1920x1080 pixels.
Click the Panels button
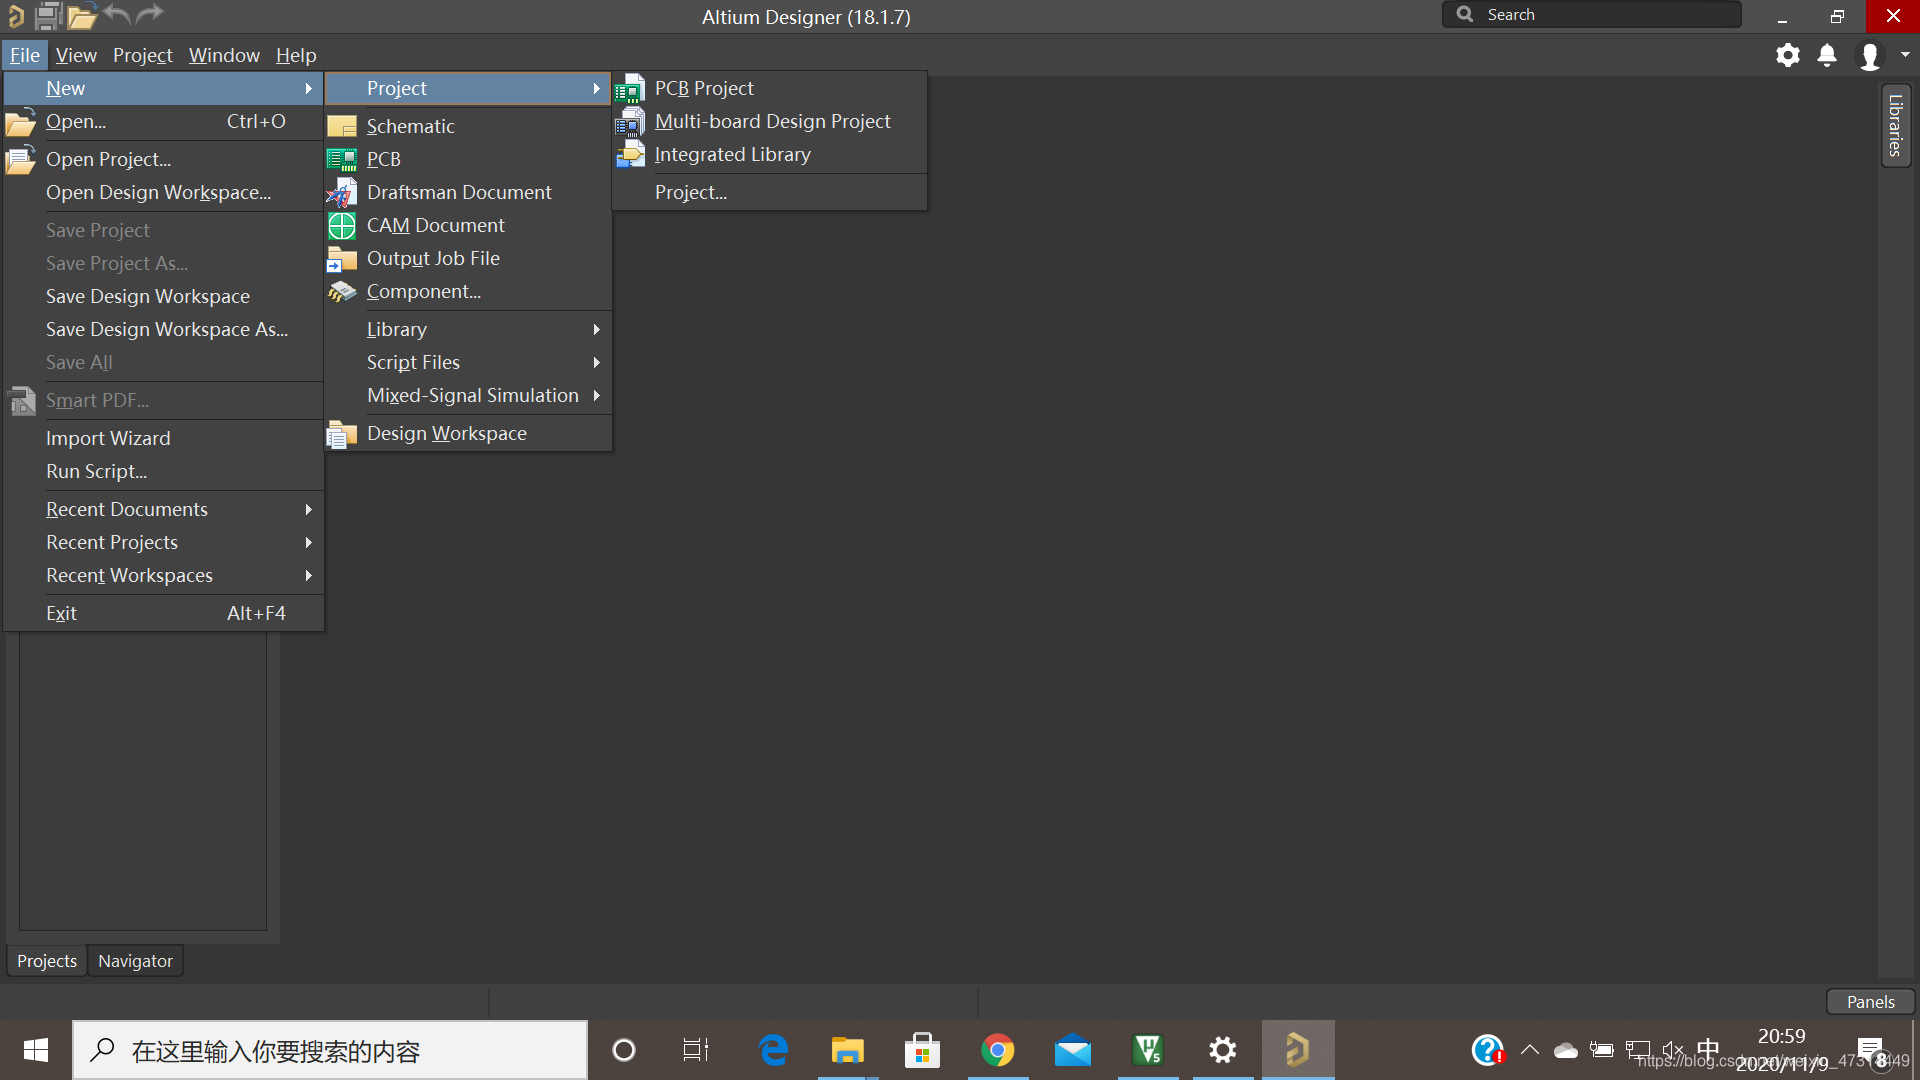(1870, 1002)
